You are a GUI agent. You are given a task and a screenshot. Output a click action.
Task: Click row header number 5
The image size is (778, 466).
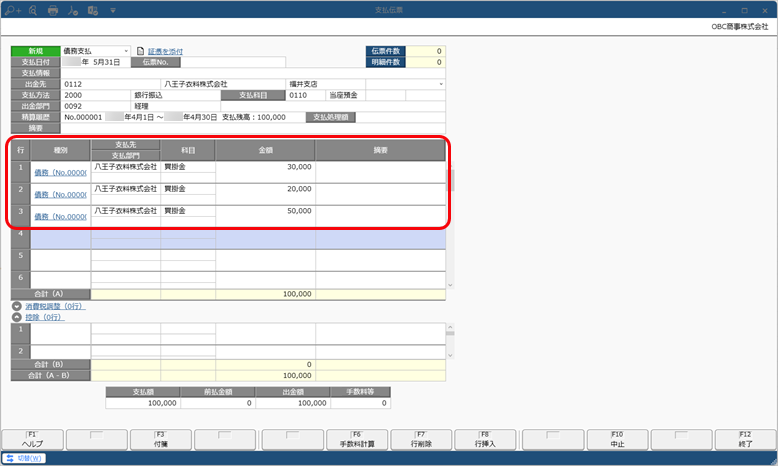tap(21, 260)
